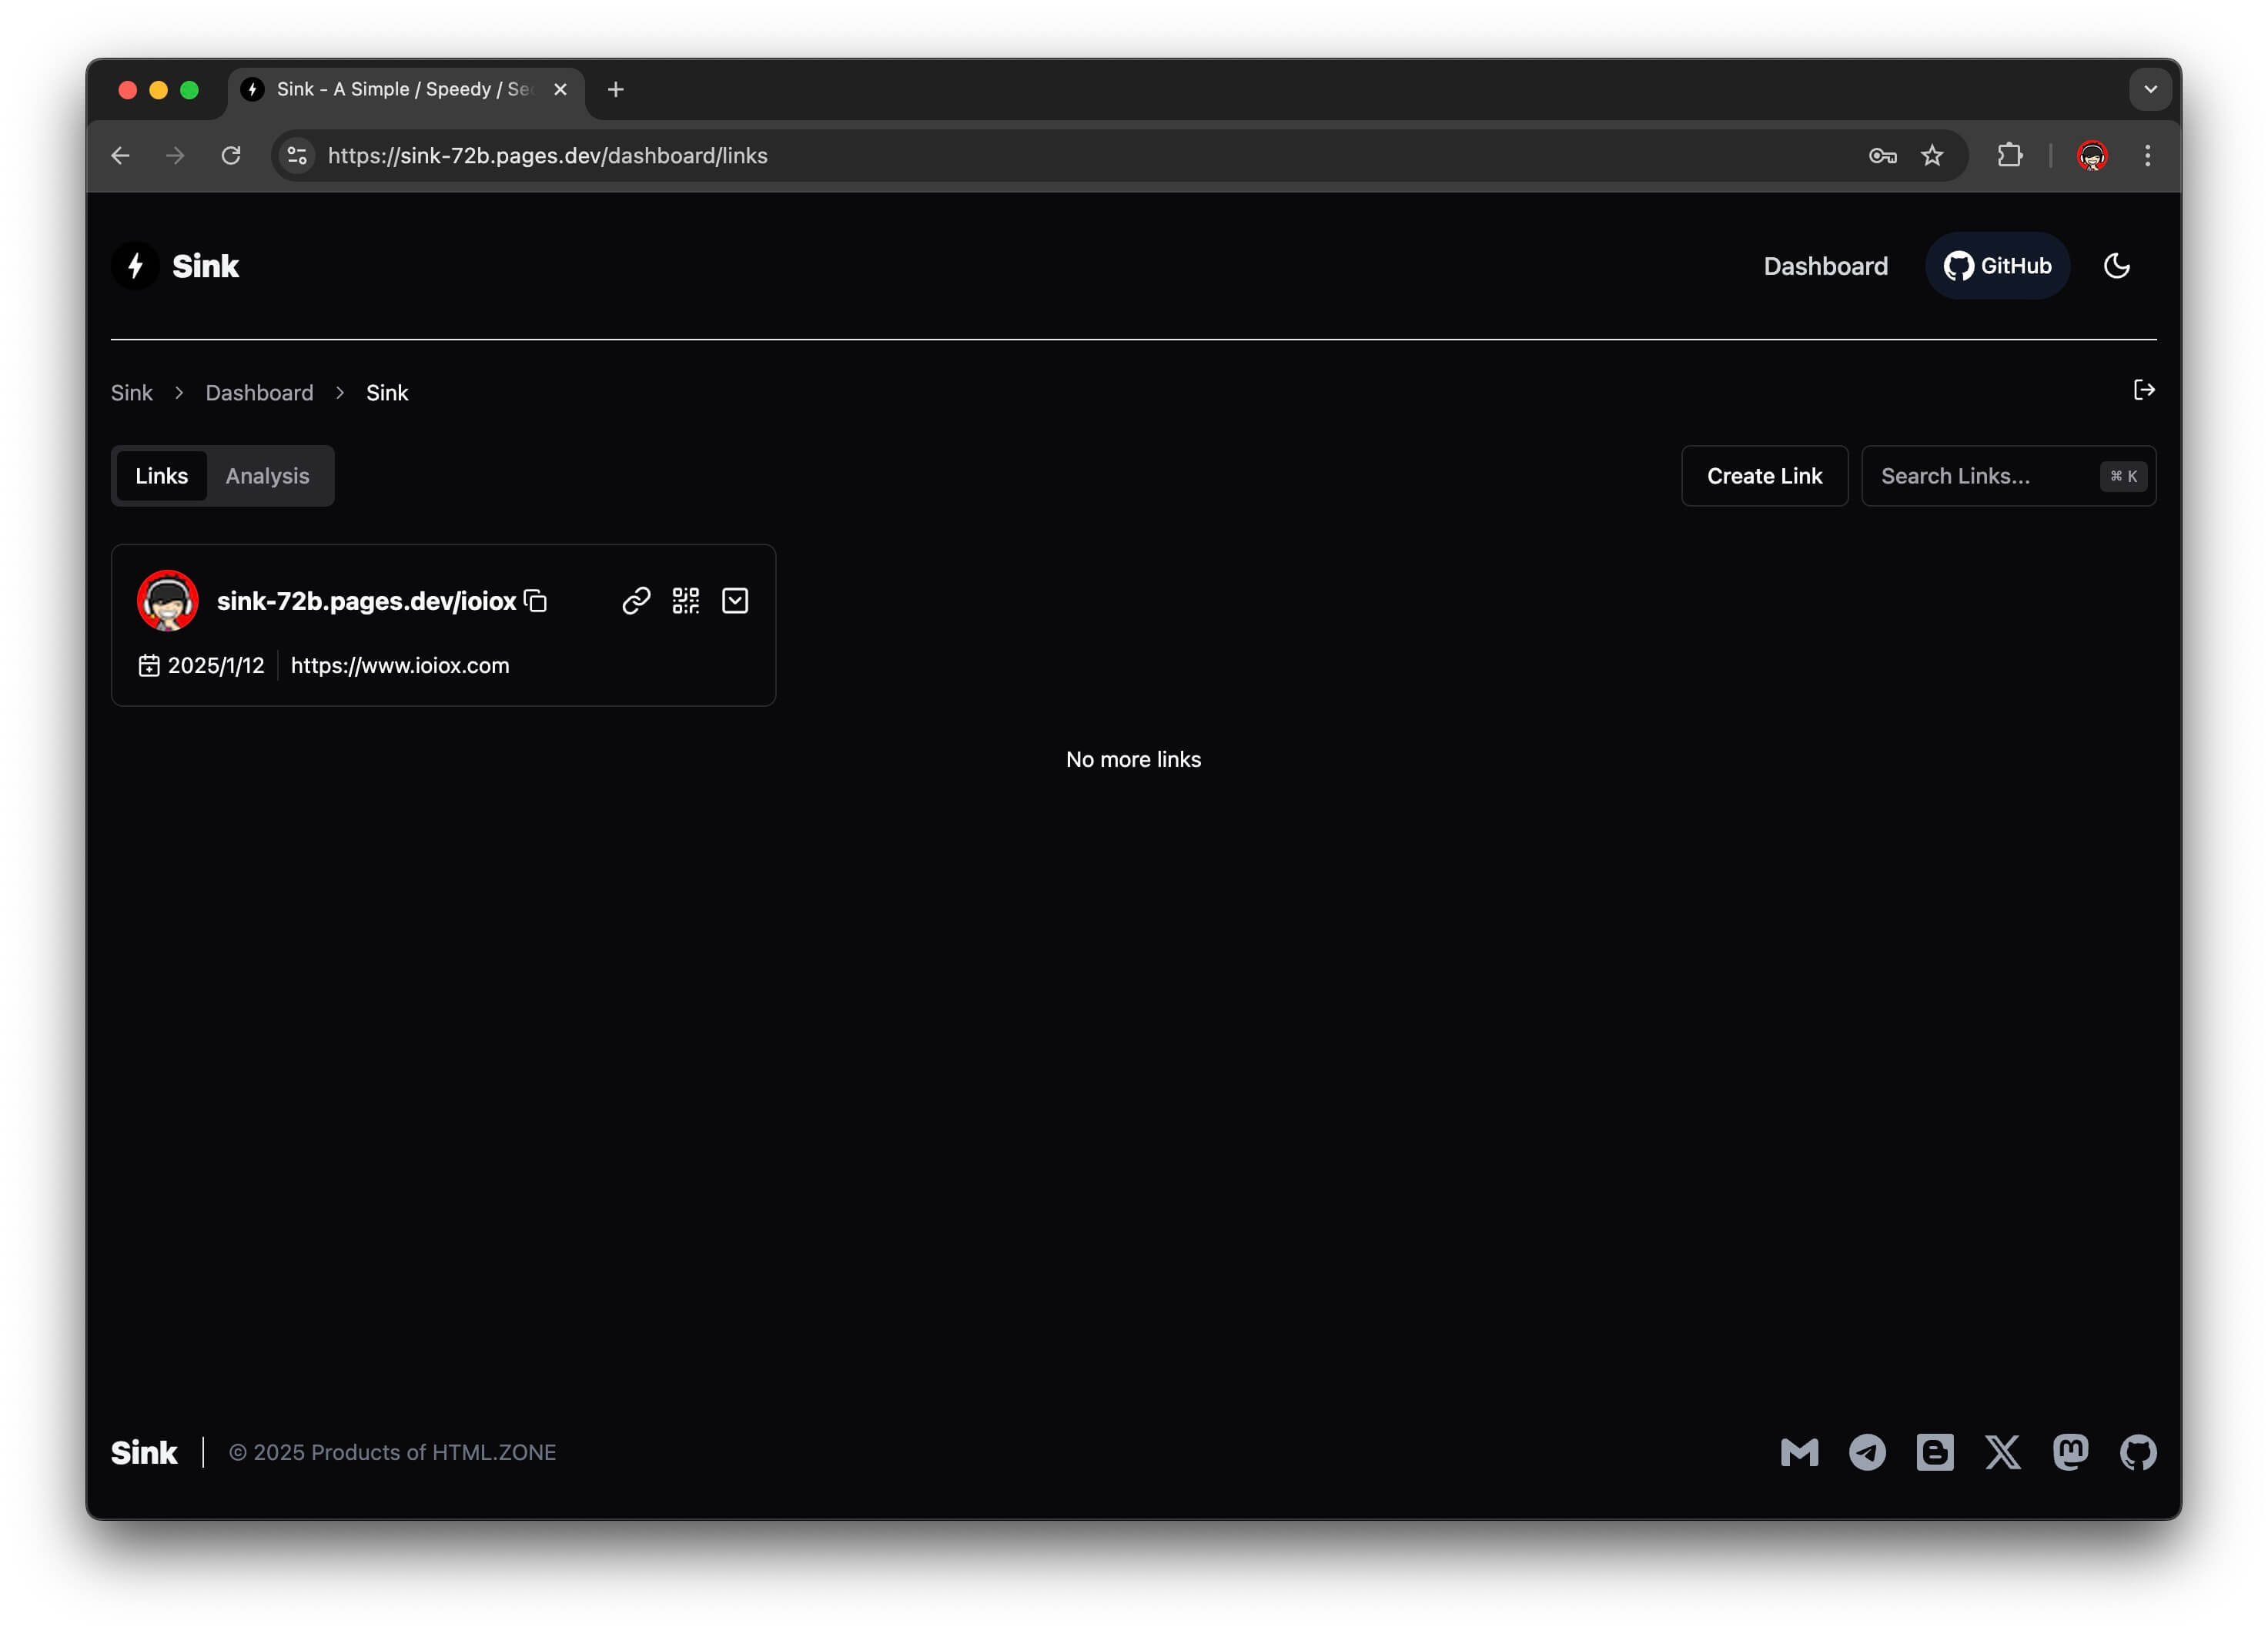
Task: Open a new tab with plus button
Action: point(616,90)
